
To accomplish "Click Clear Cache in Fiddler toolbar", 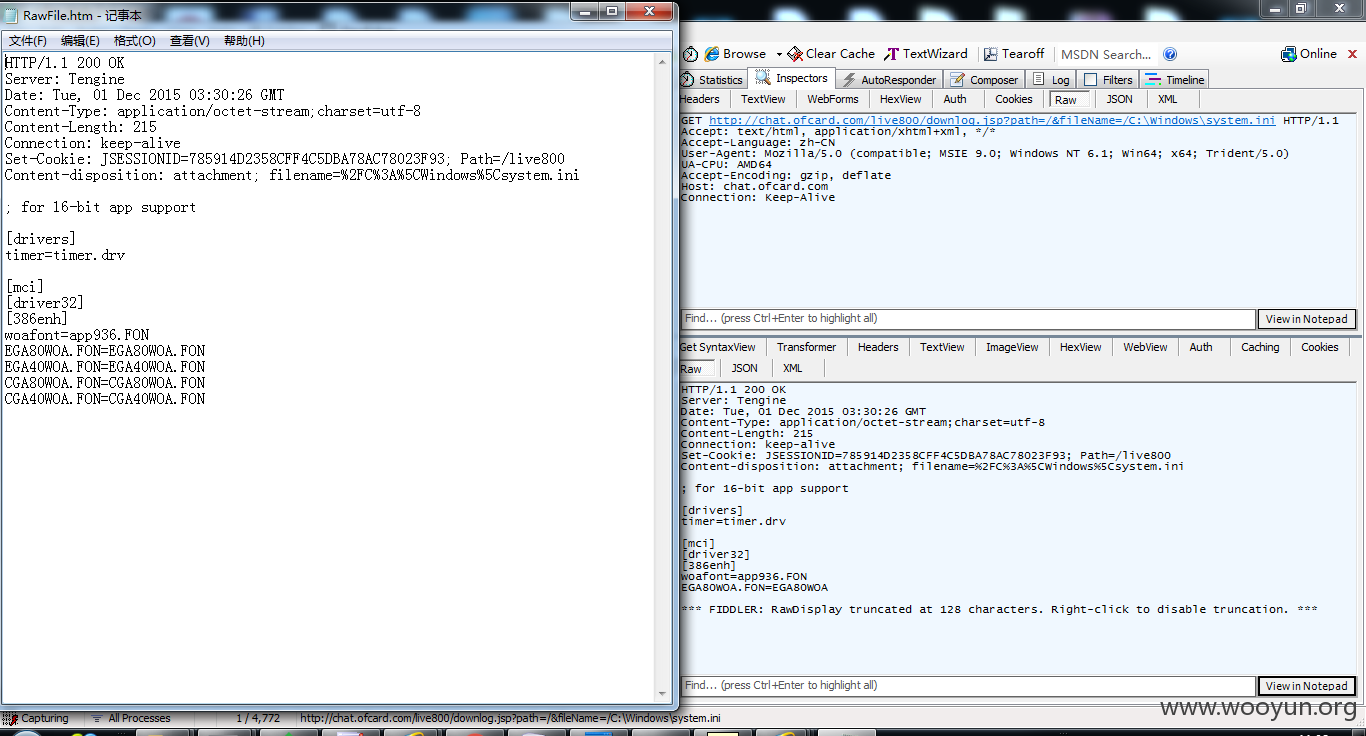I will (831, 54).
